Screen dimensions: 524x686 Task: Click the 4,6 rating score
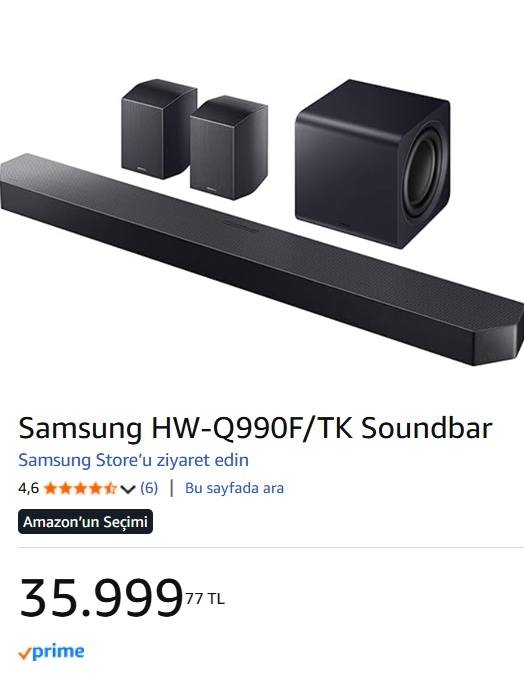(x=28, y=488)
